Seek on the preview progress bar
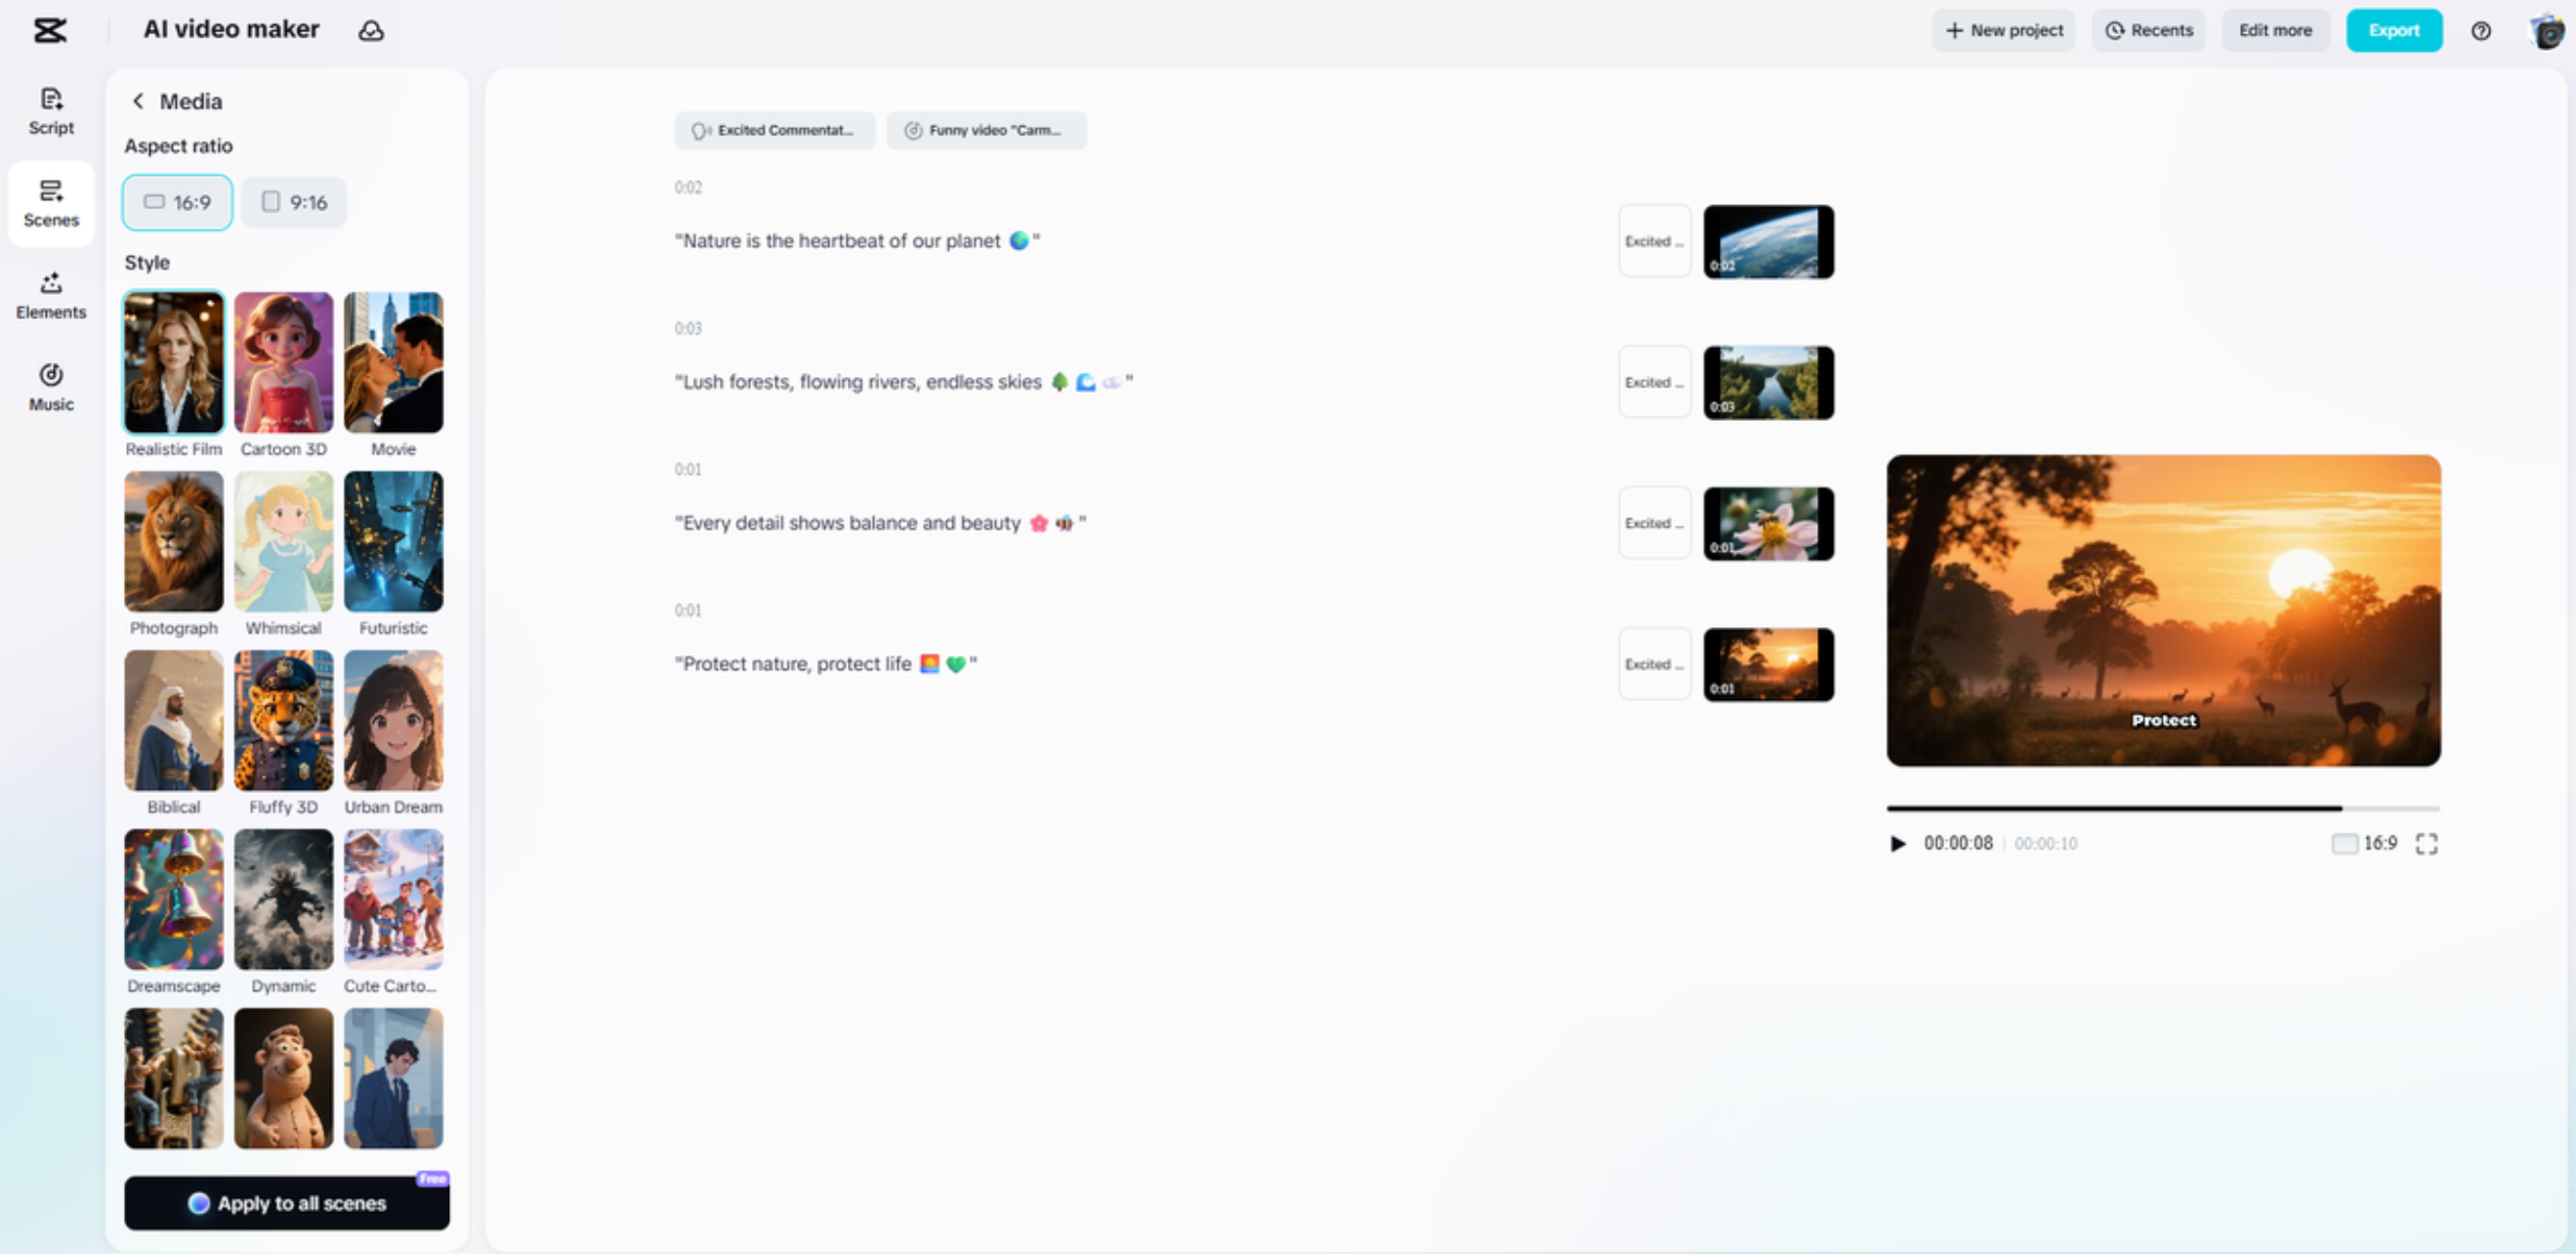Screen dimensions: 2576x1254 click(x=2163, y=808)
